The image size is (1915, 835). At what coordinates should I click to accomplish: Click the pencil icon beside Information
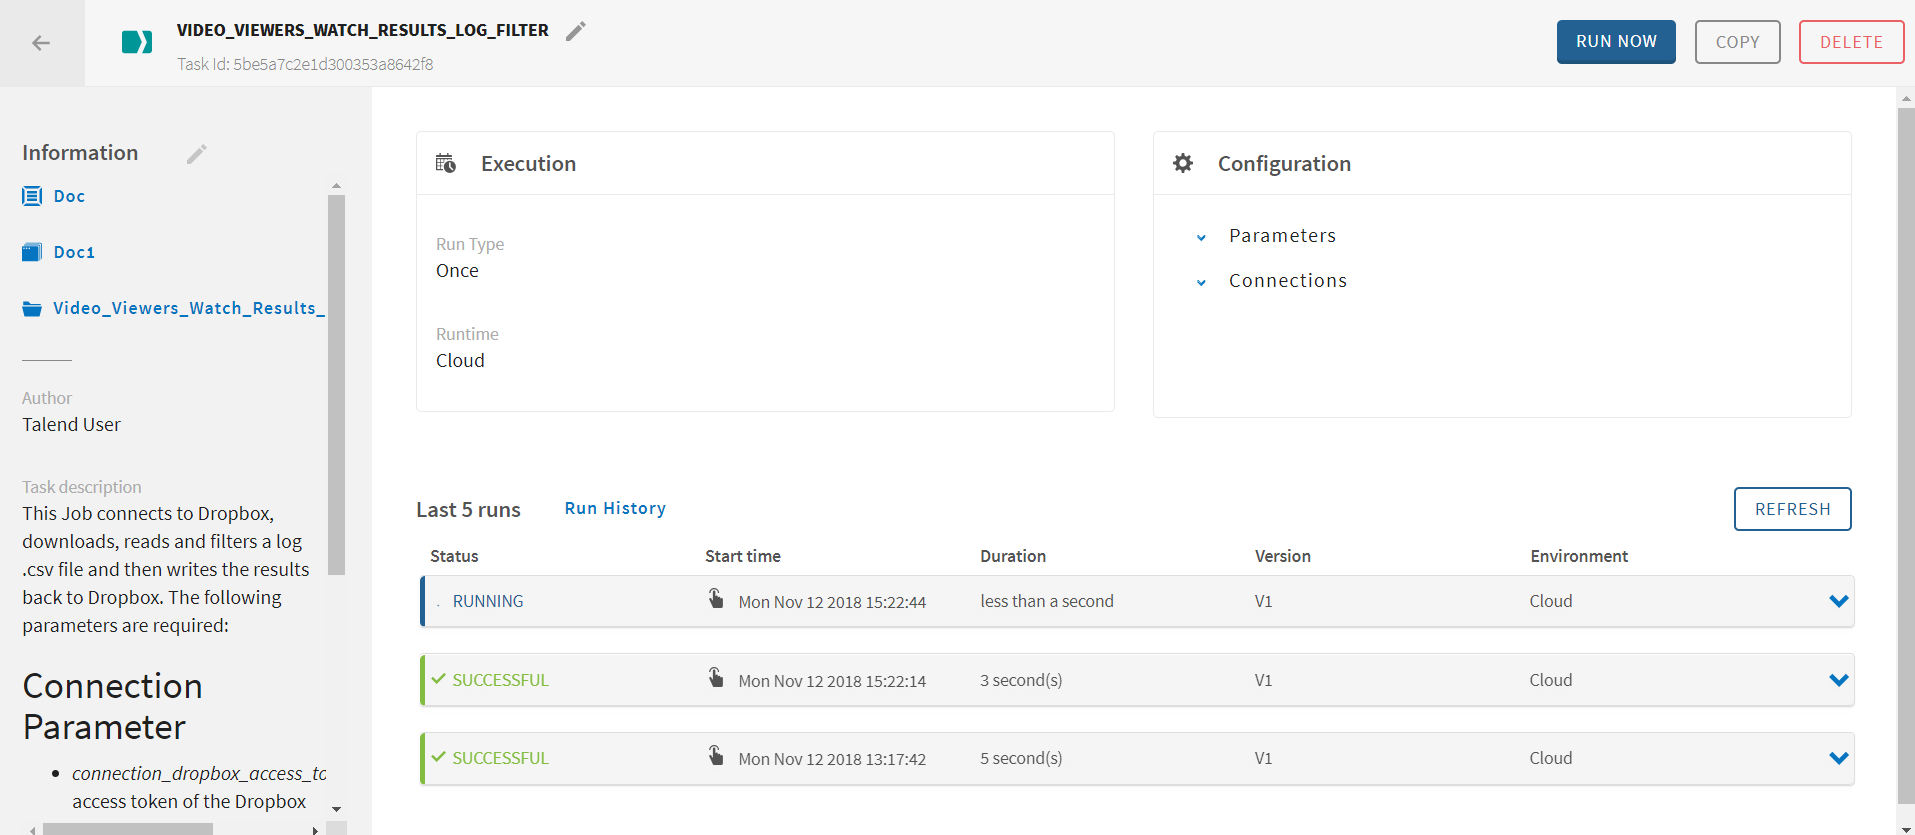196,154
